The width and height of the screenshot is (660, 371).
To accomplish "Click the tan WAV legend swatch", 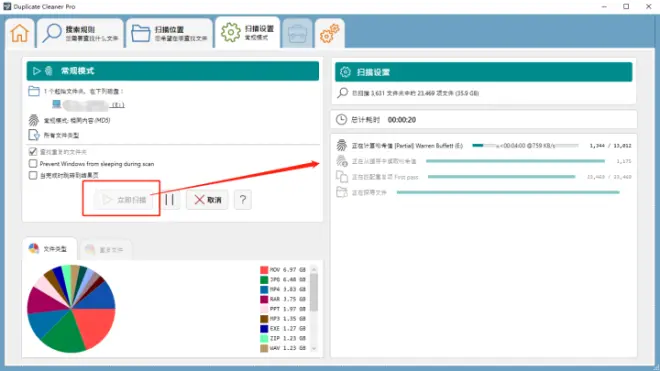I will (x=264, y=348).
